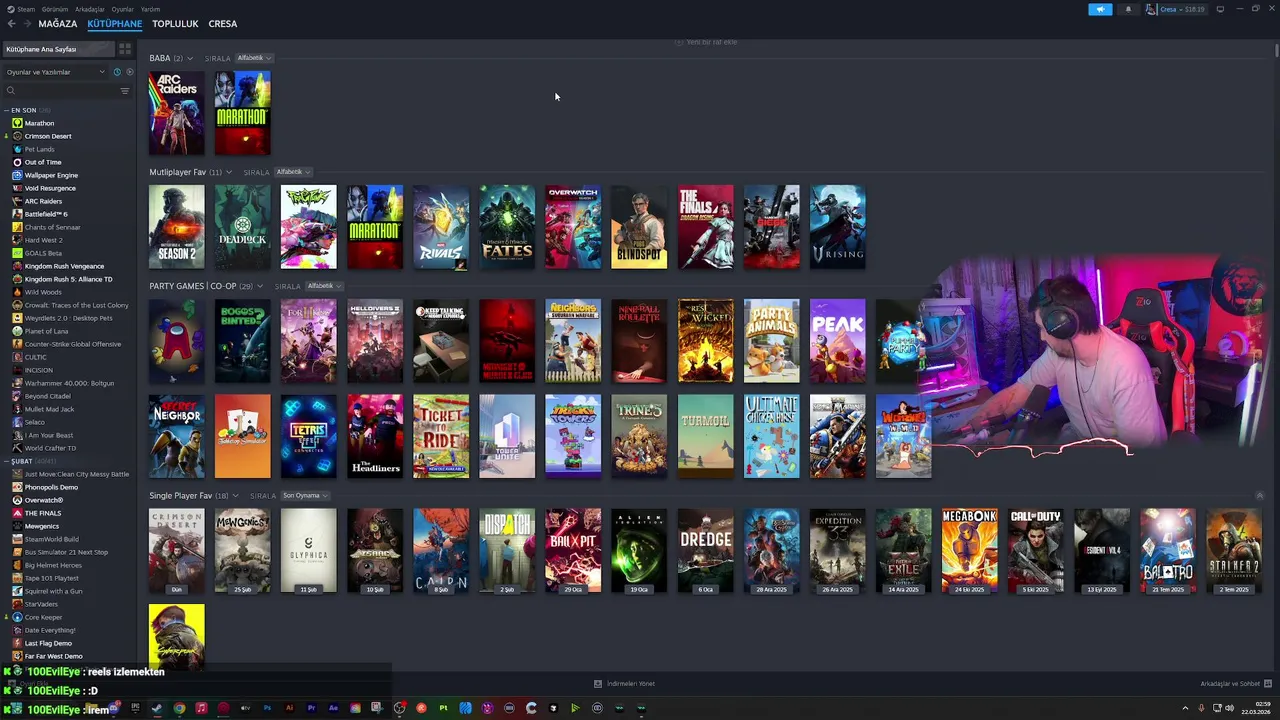Collapse the EN SON sidebar group
The width and height of the screenshot is (1280, 720).
pyautogui.click(x=6, y=110)
